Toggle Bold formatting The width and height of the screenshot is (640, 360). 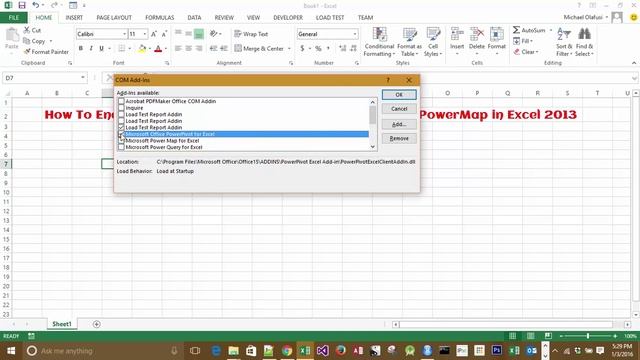point(81,48)
